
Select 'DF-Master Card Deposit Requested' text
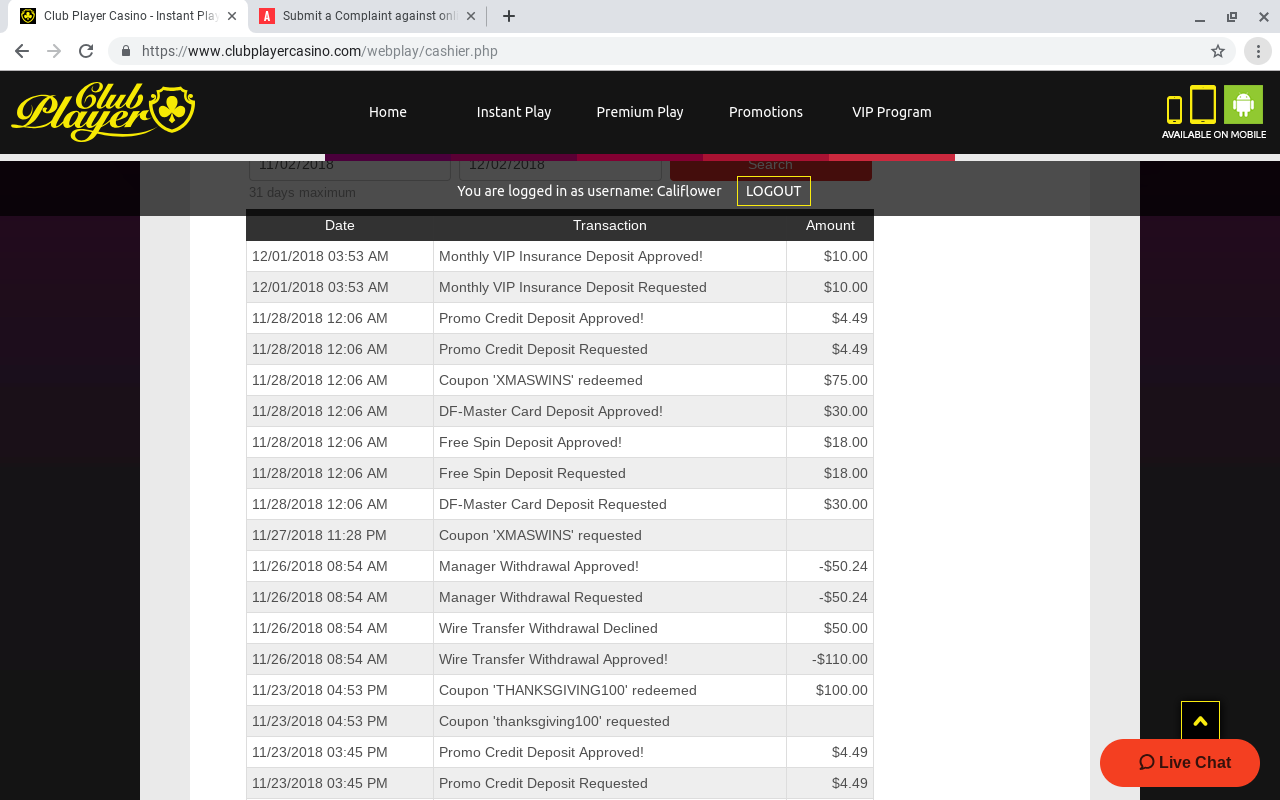553,504
